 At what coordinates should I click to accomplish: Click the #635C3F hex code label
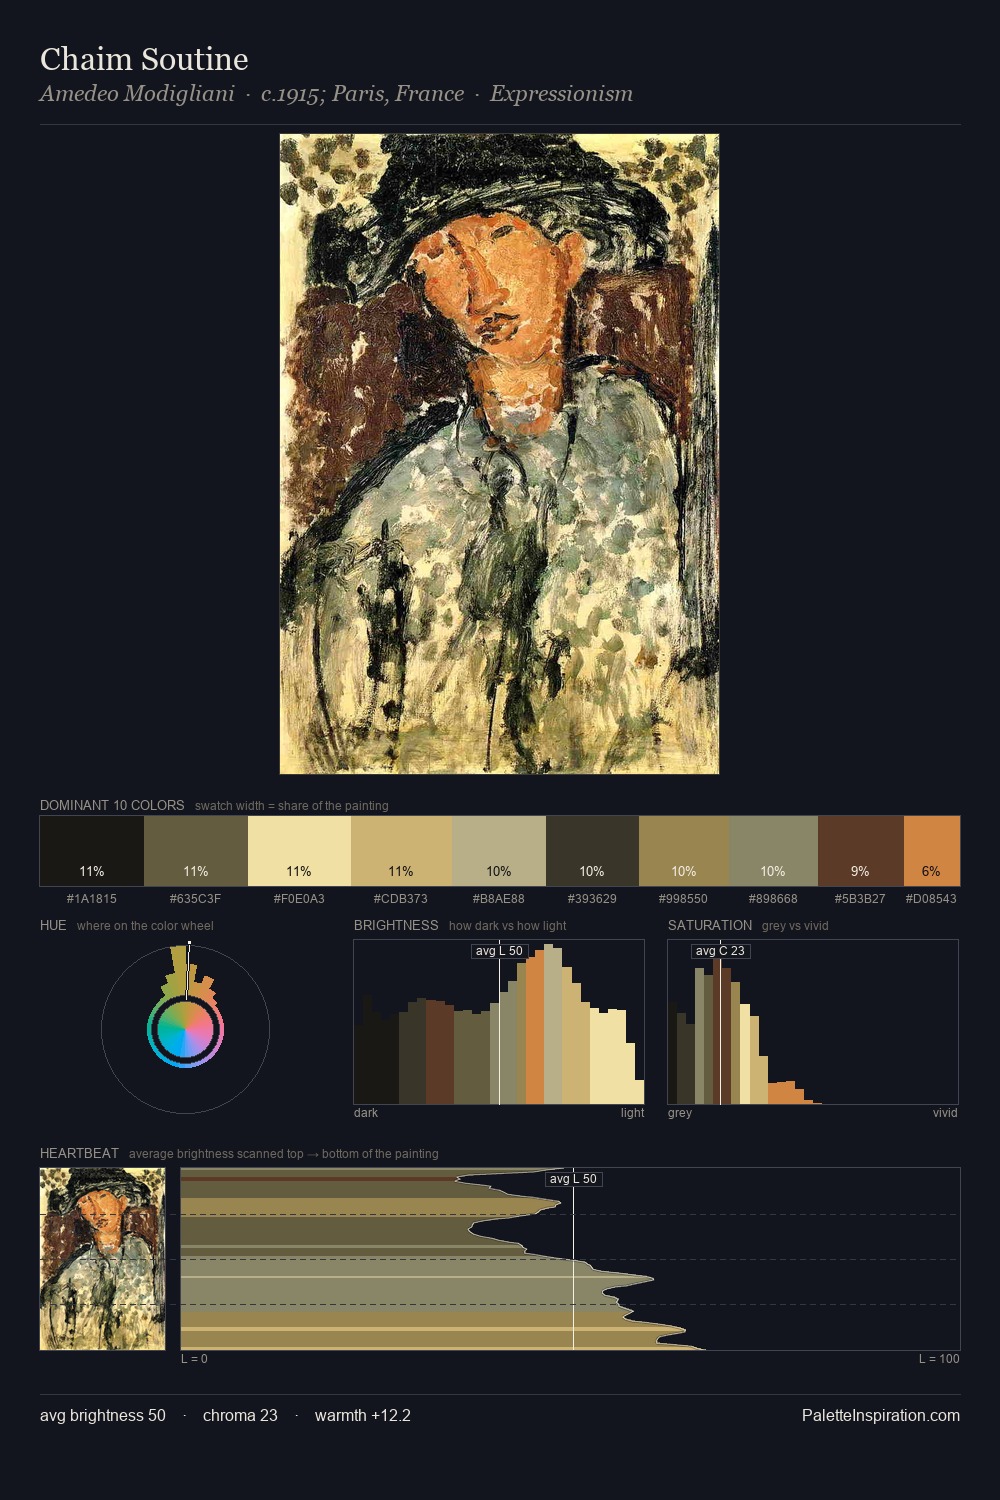click(x=195, y=899)
